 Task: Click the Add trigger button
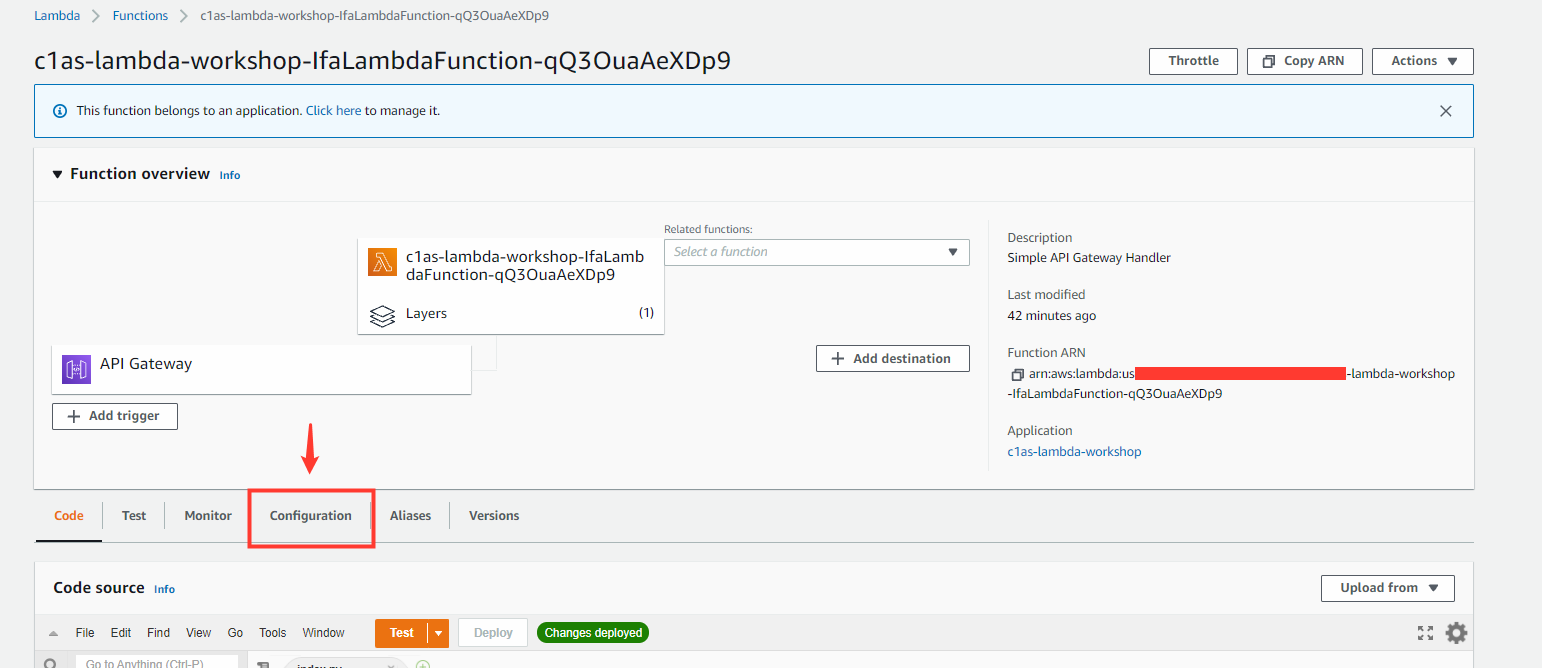114,416
